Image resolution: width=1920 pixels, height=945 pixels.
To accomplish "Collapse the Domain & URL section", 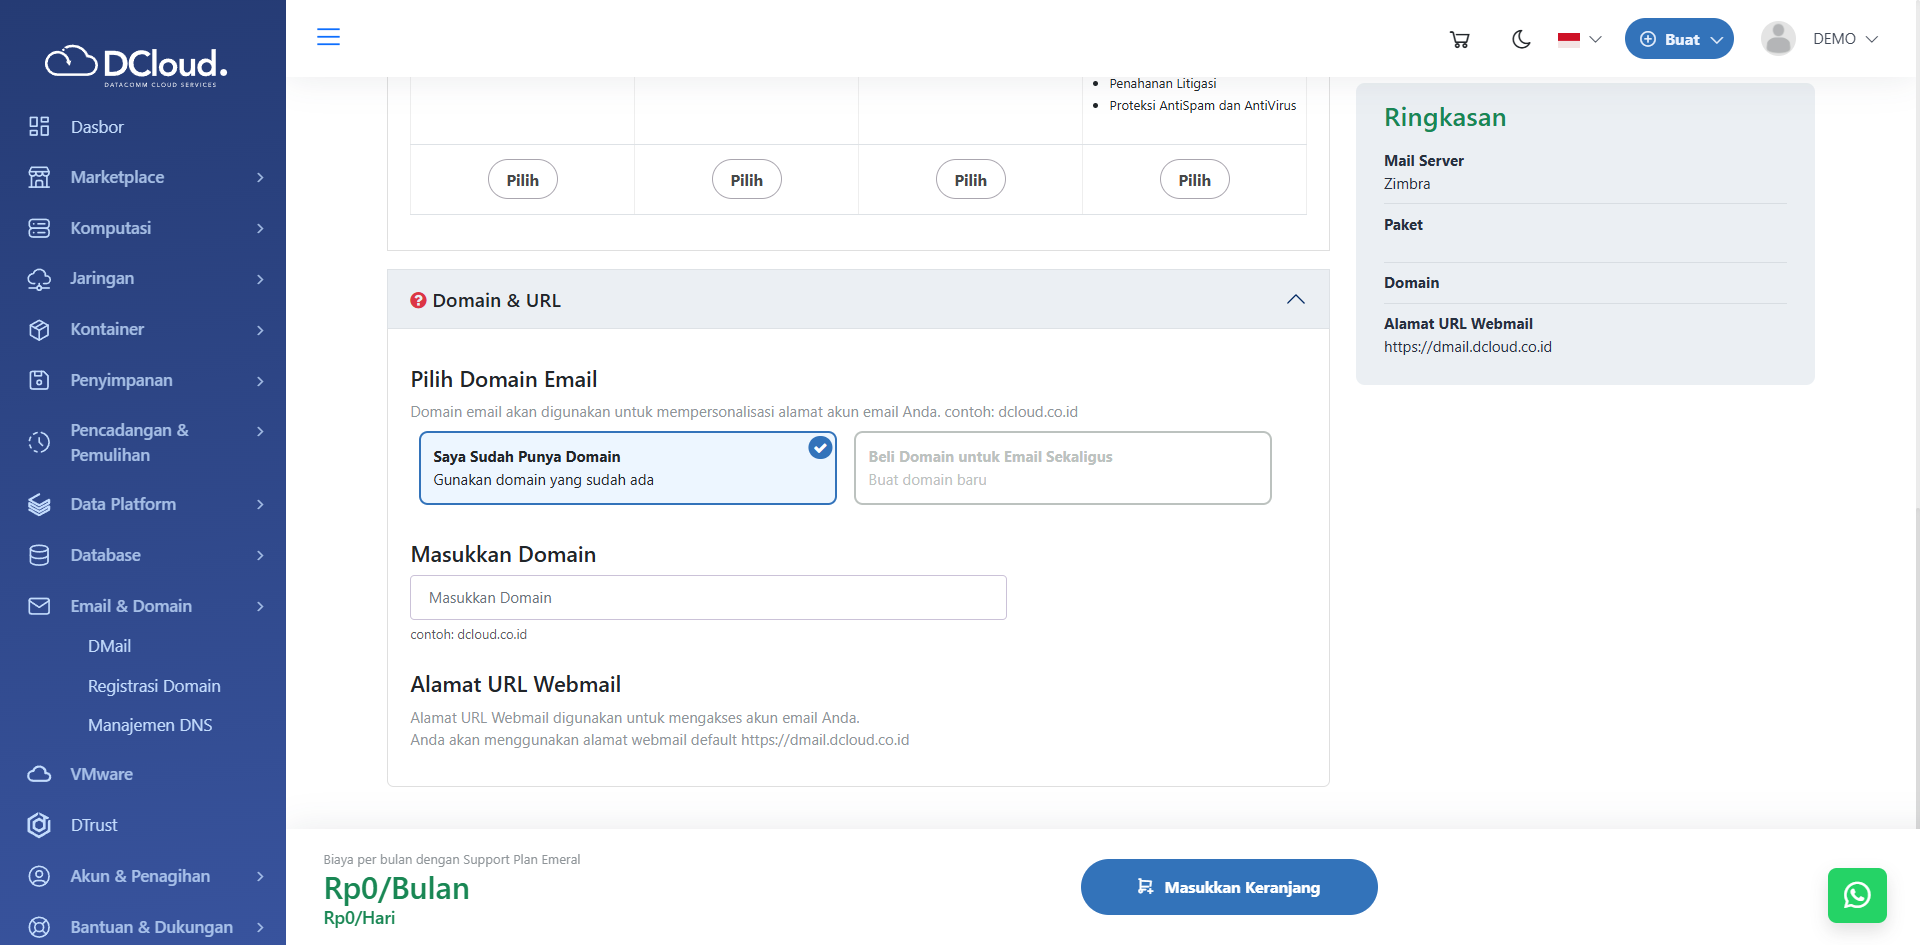I will [1295, 300].
